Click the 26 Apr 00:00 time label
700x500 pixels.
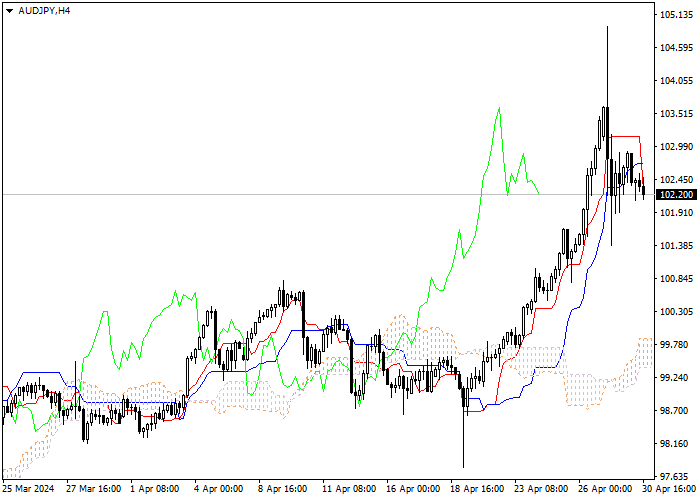[606, 489]
